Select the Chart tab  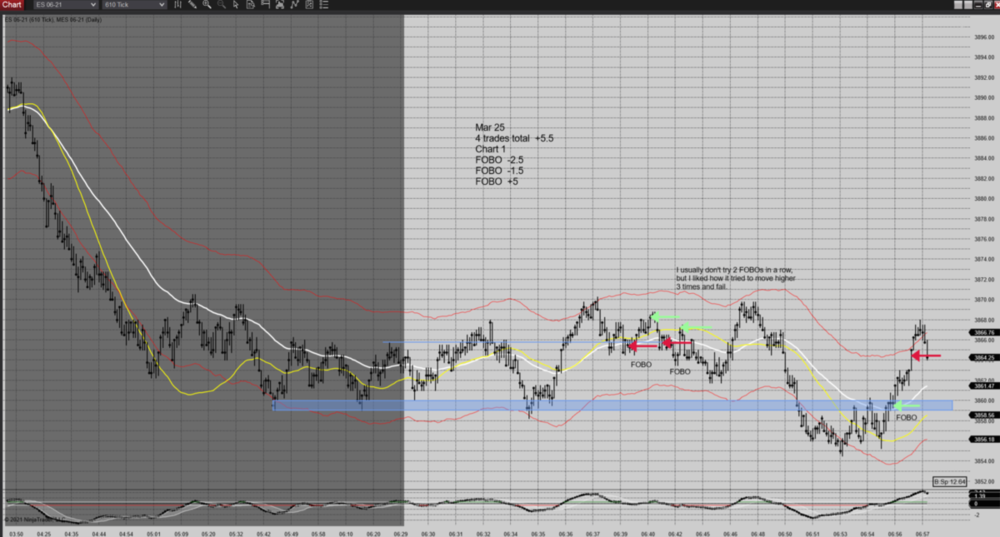(12, 5)
